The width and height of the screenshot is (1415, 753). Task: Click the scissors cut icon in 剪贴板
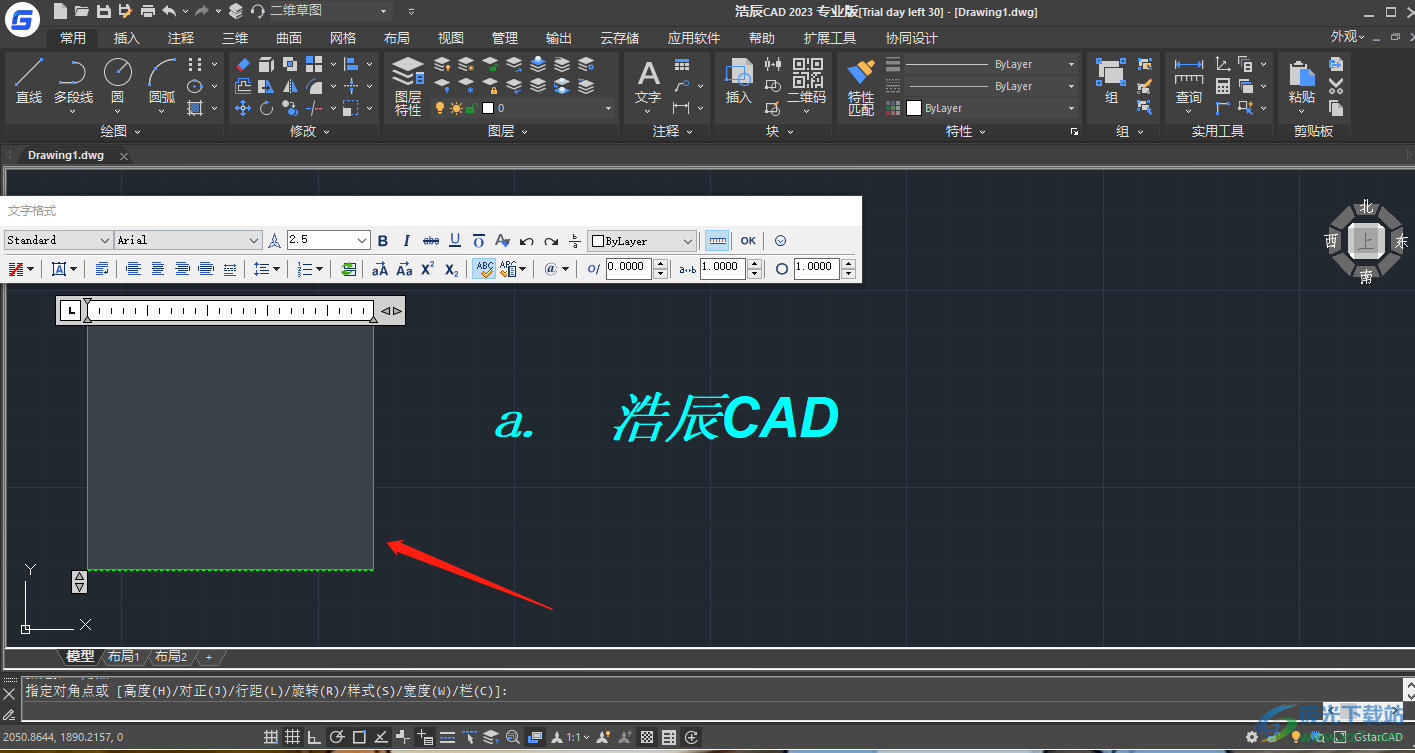[1336, 86]
